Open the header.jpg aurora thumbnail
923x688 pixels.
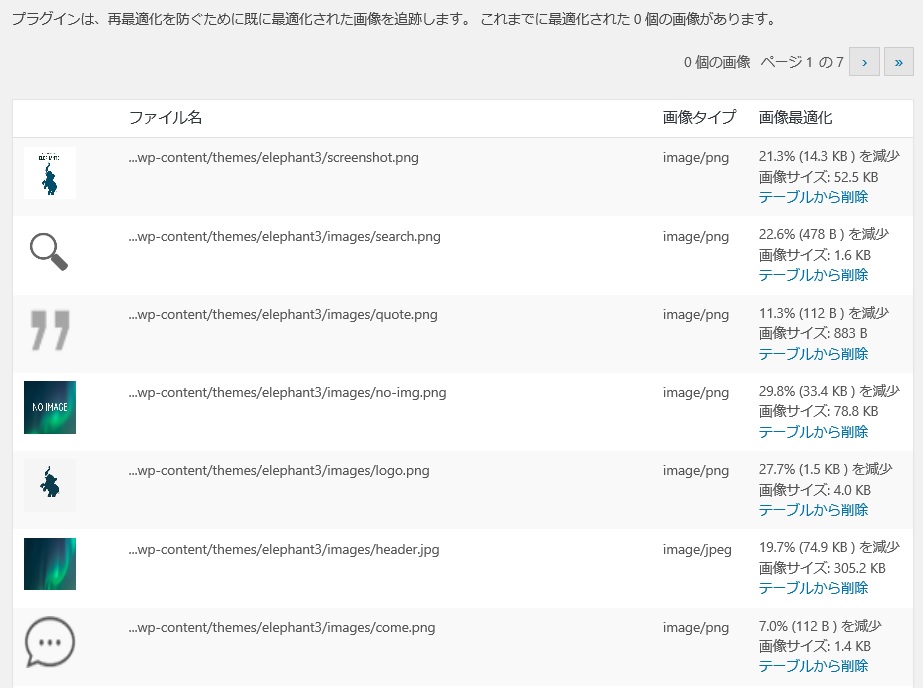50,564
